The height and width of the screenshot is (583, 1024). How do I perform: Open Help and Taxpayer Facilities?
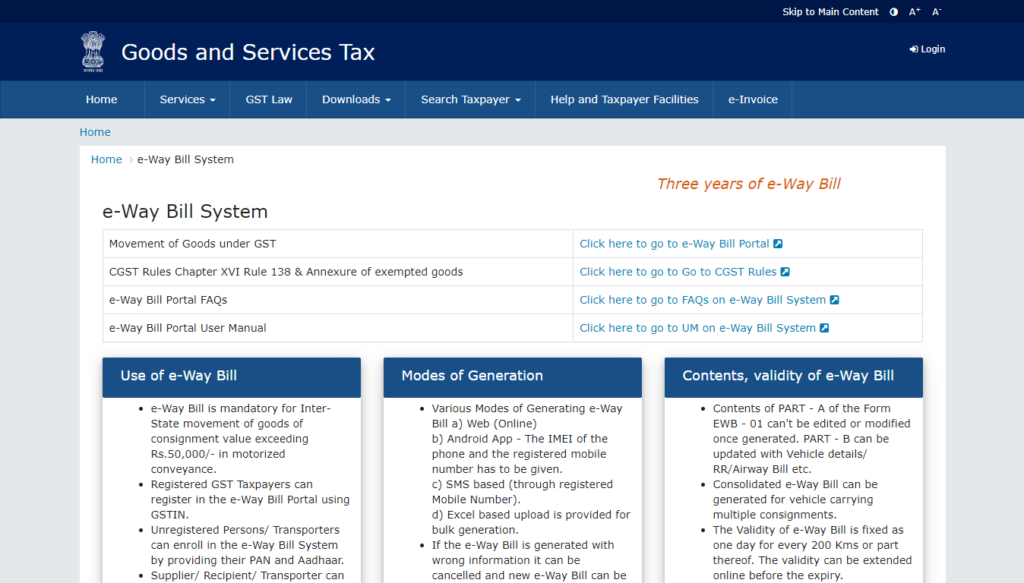623,99
